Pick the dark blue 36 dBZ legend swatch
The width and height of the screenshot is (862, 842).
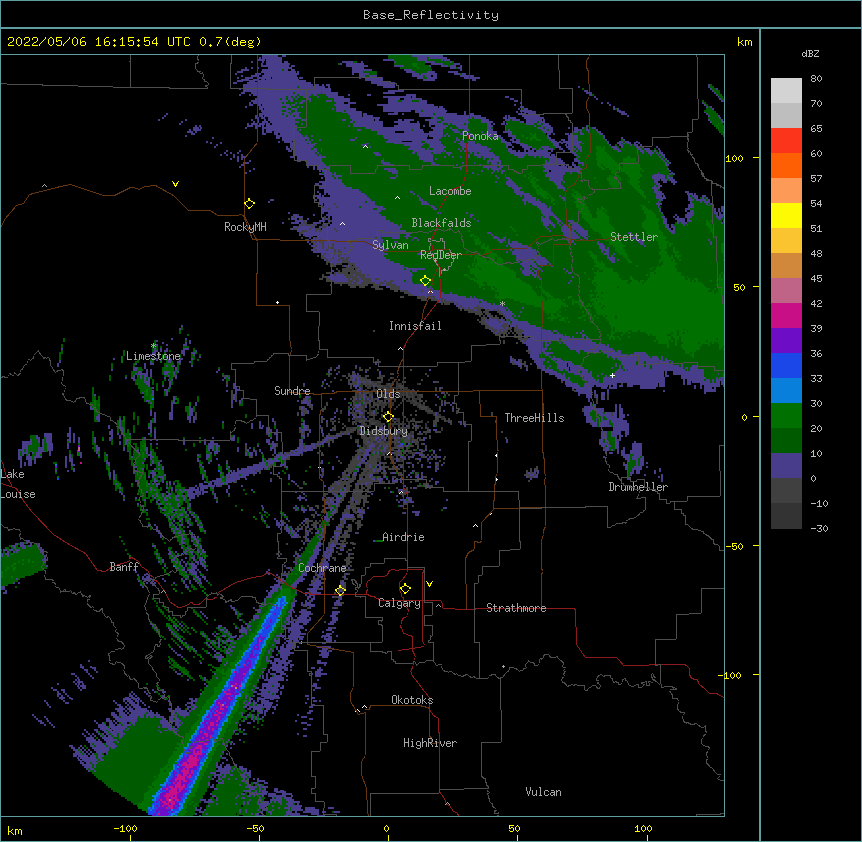coord(786,365)
